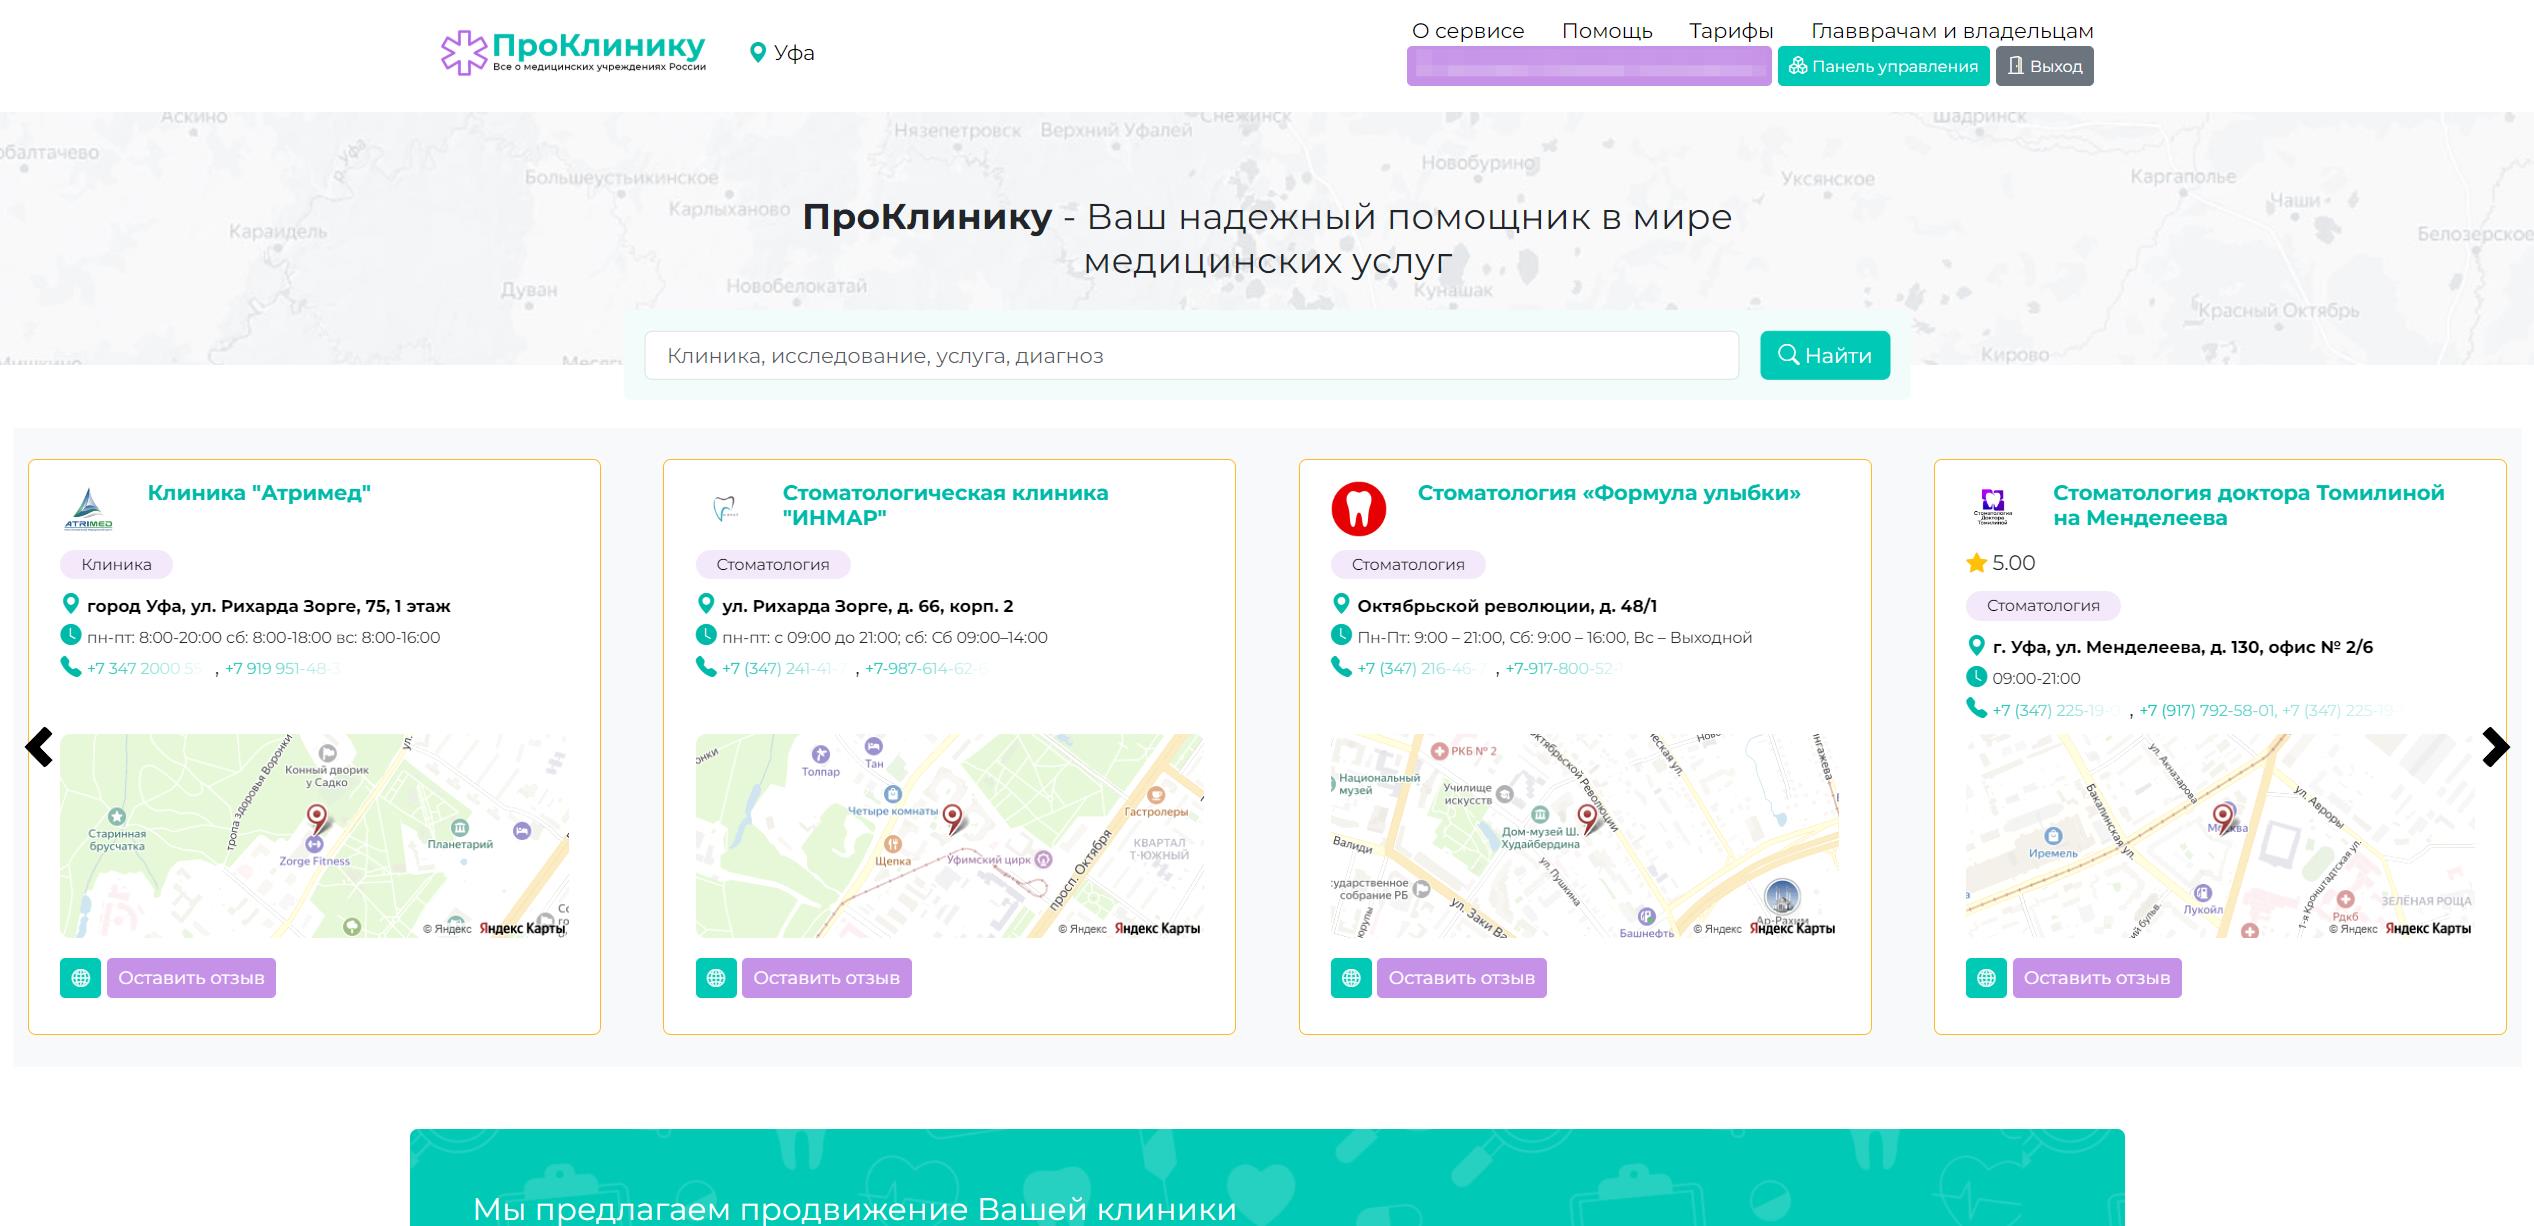This screenshot has height=1226, width=2534.
Task: Leave a review for Стоматология ИНМАР
Action: point(826,978)
